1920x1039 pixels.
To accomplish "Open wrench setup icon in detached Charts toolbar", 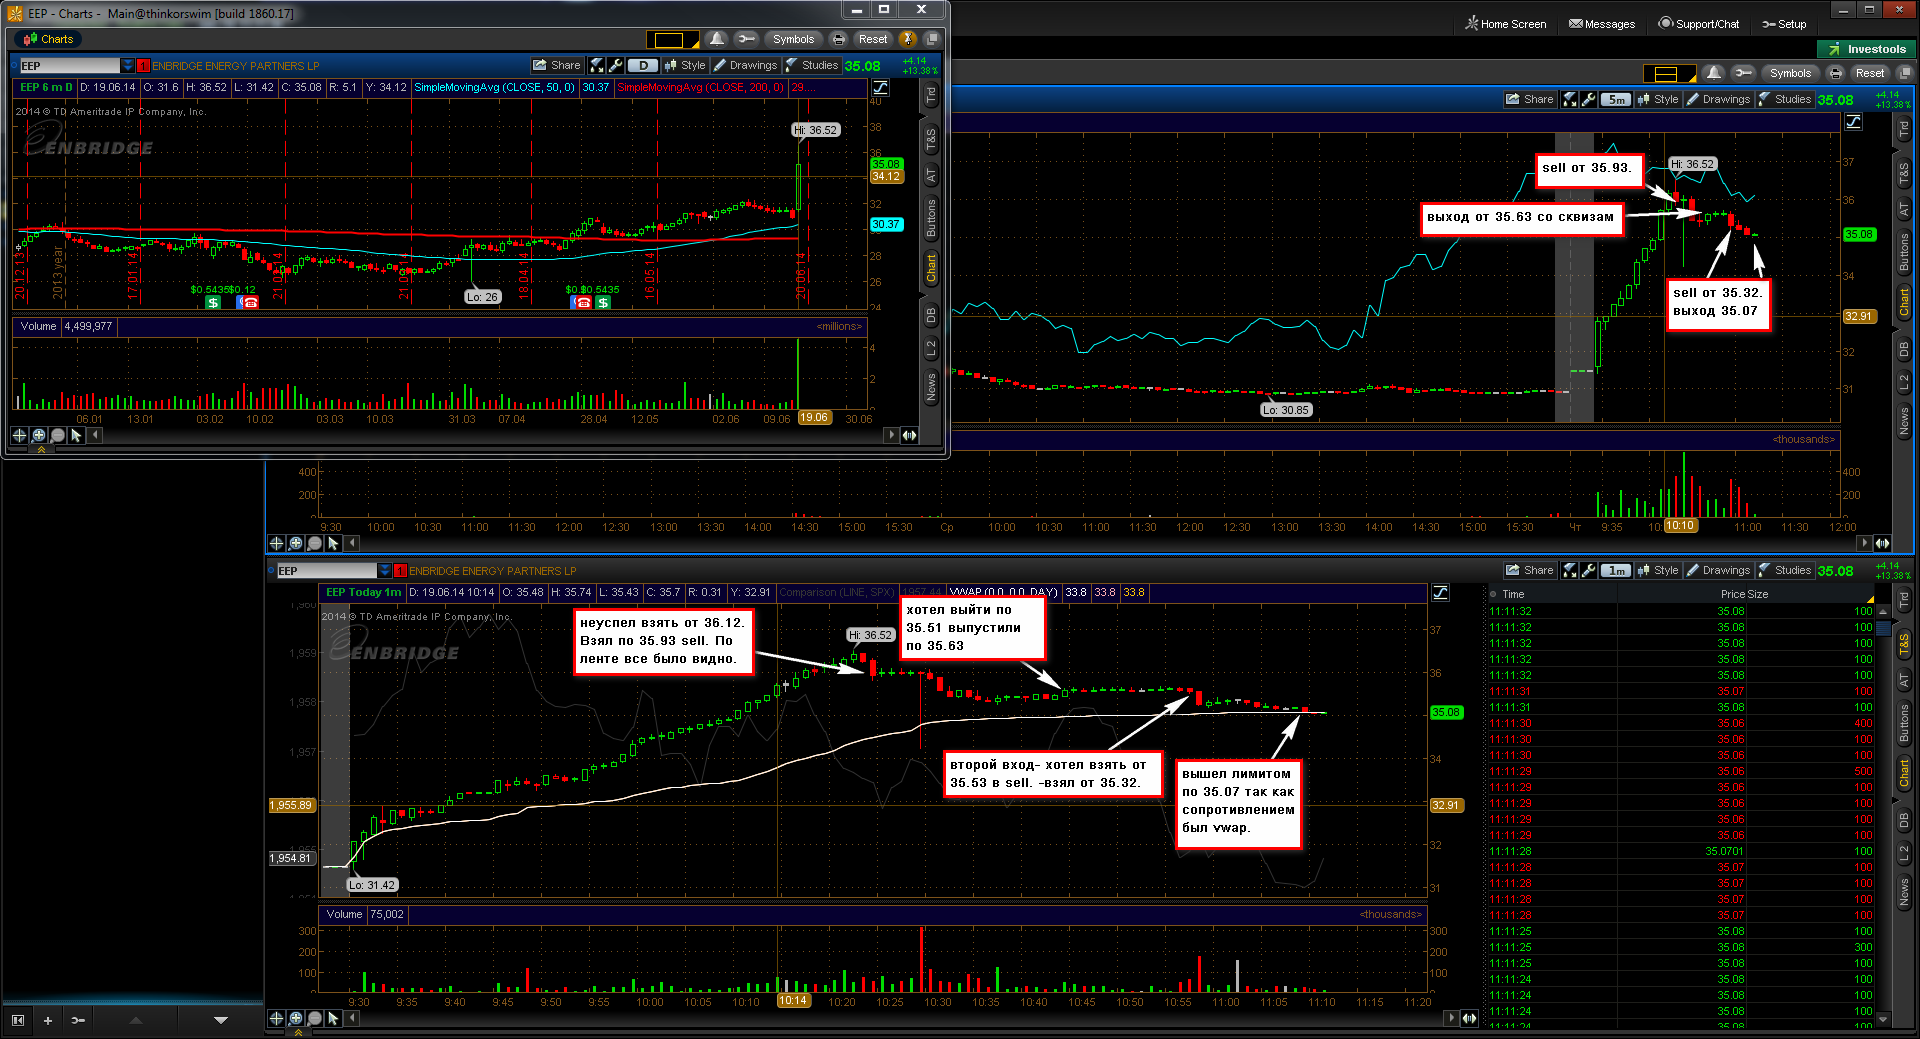I will point(746,39).
